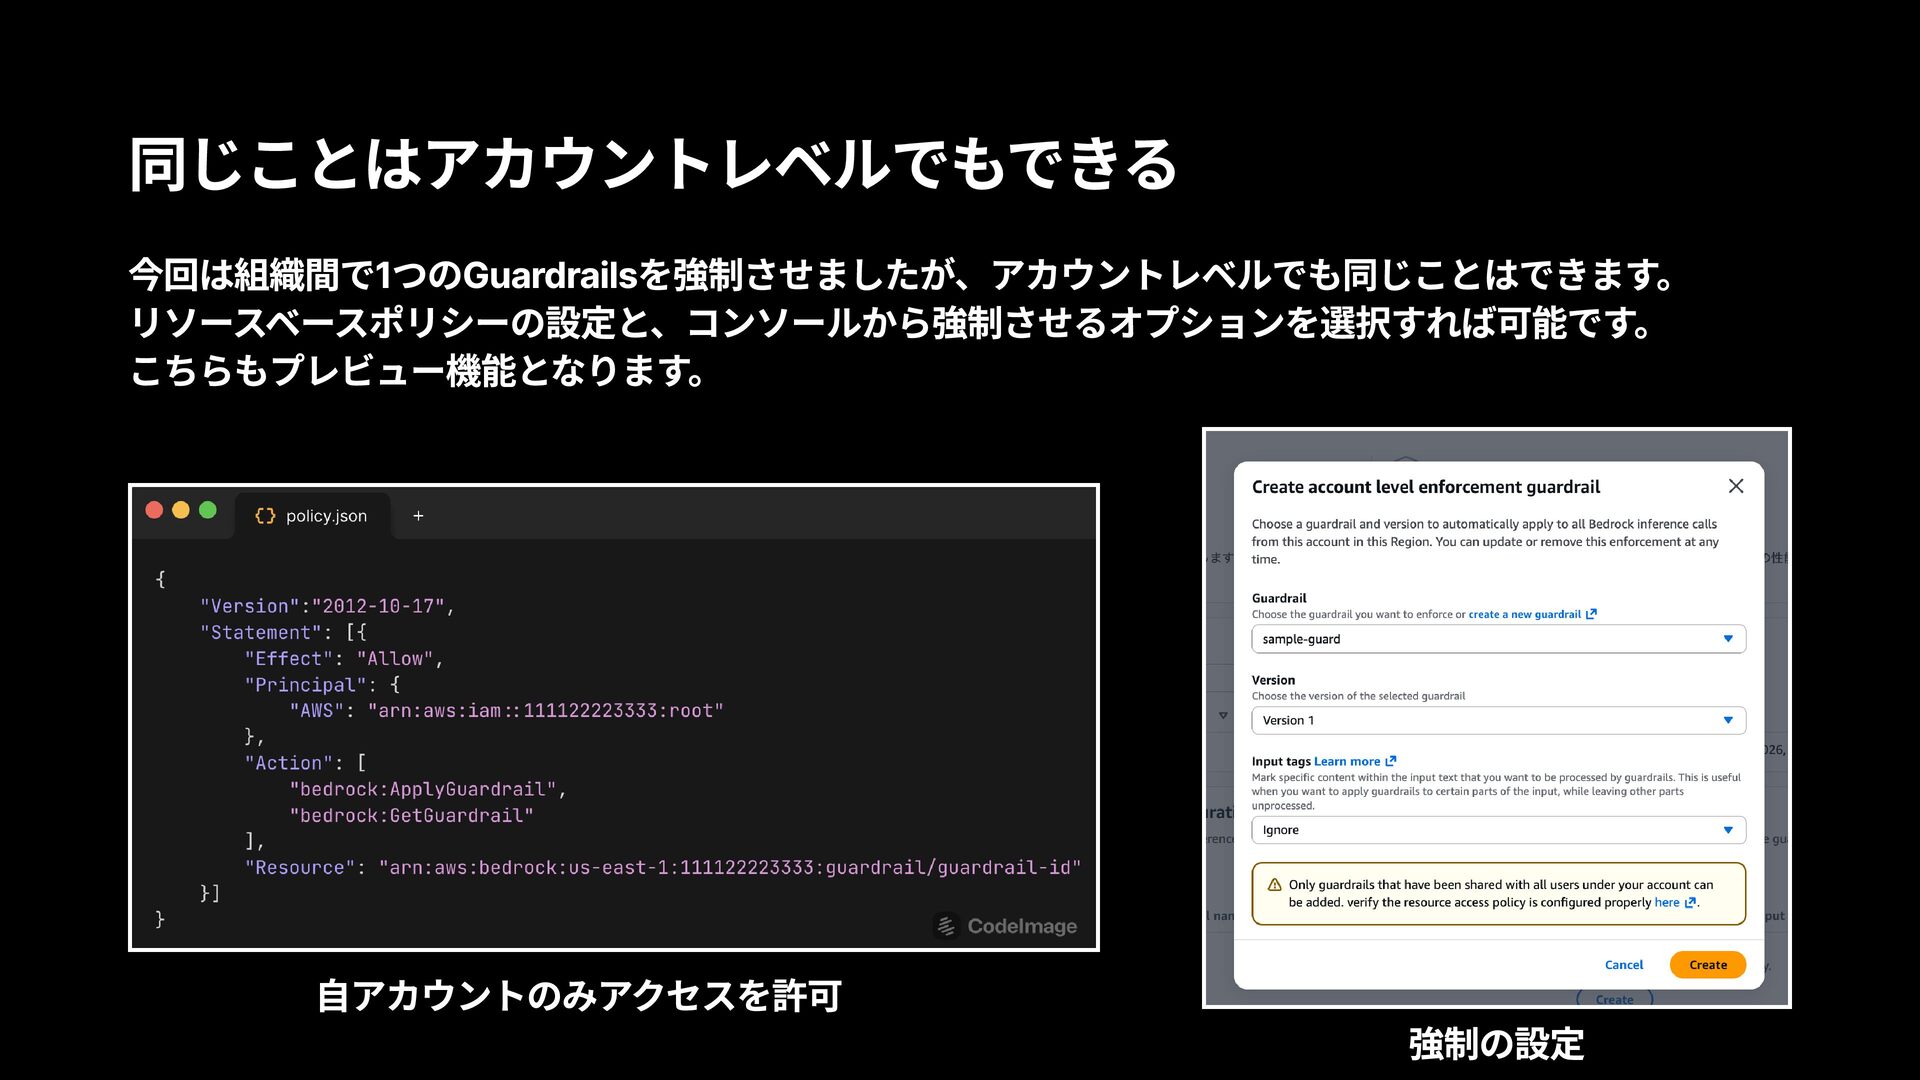Screen dimensions: 1920x1080
Task: Add a new tab with plus icon
Action: click(x=418, y=516)
